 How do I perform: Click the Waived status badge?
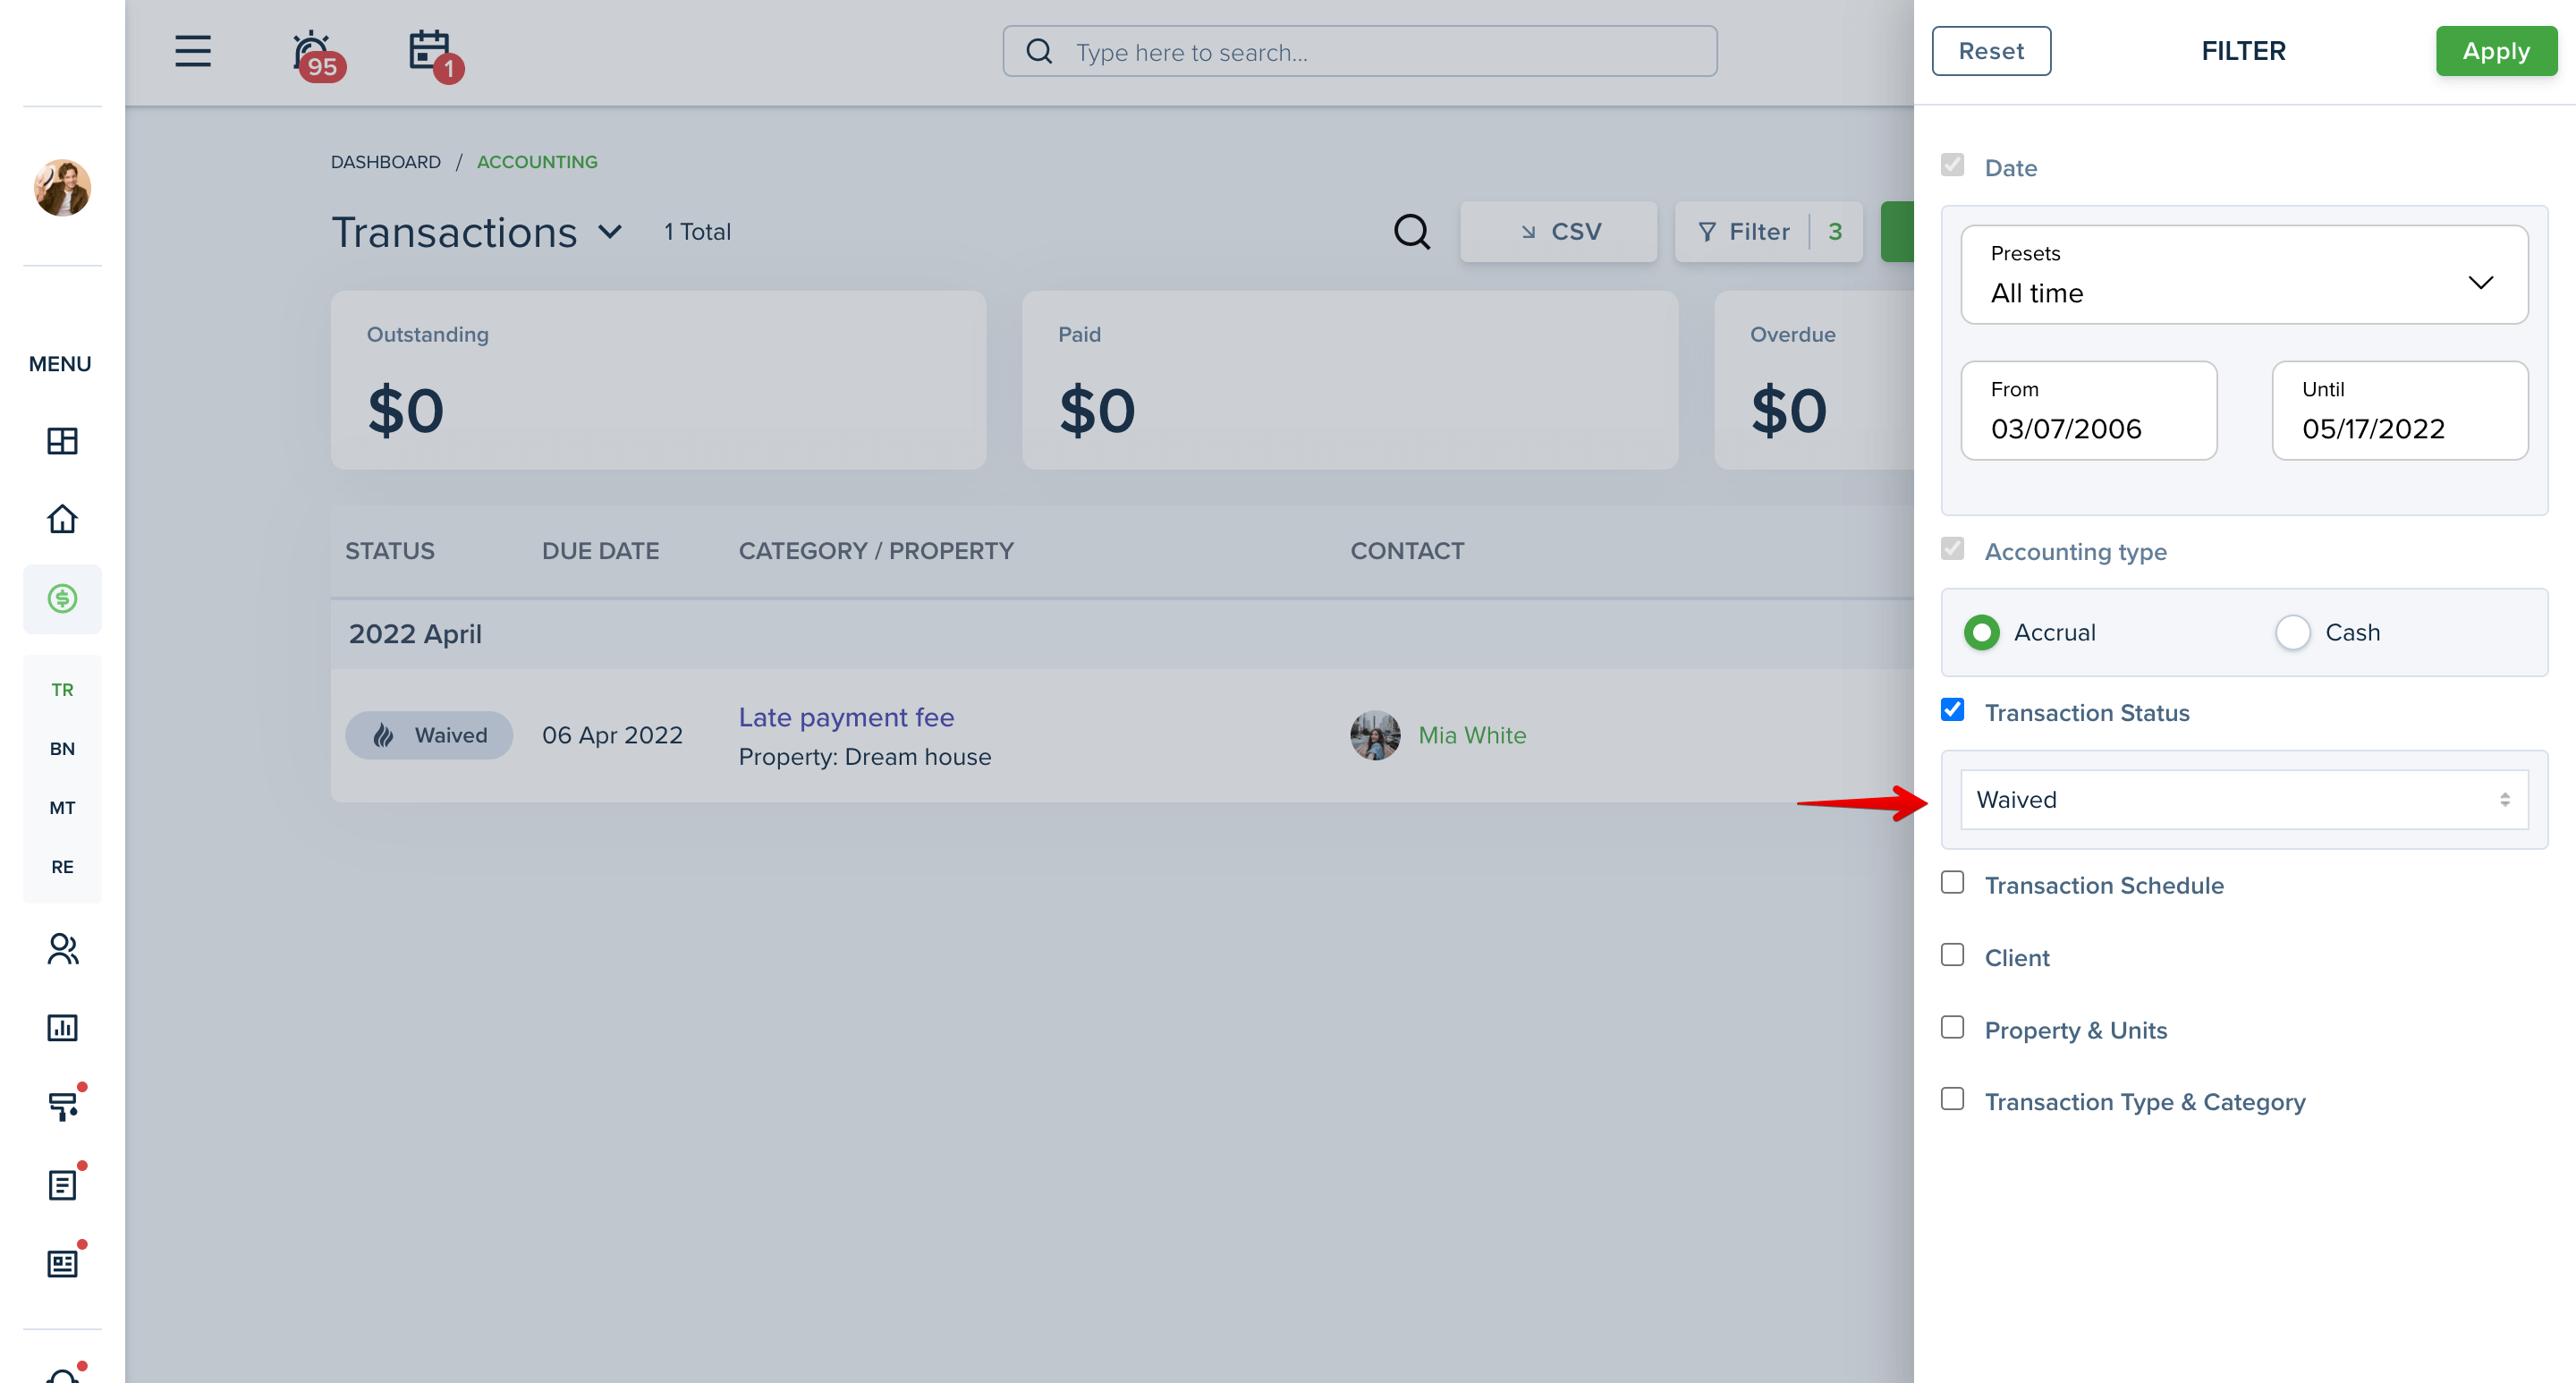[x=429, y=734]
